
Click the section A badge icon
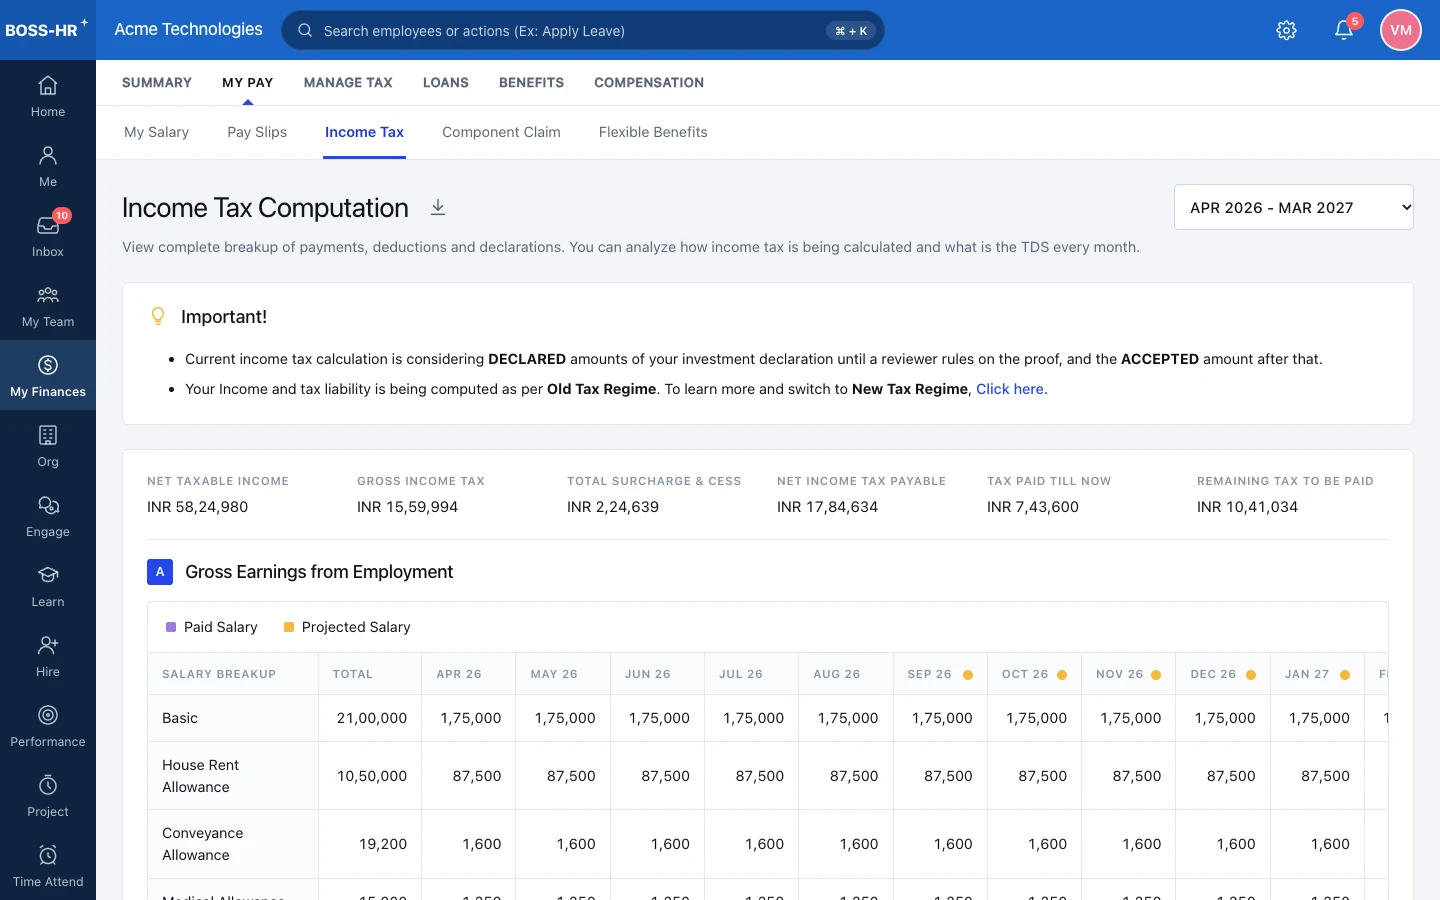(160, 572)
